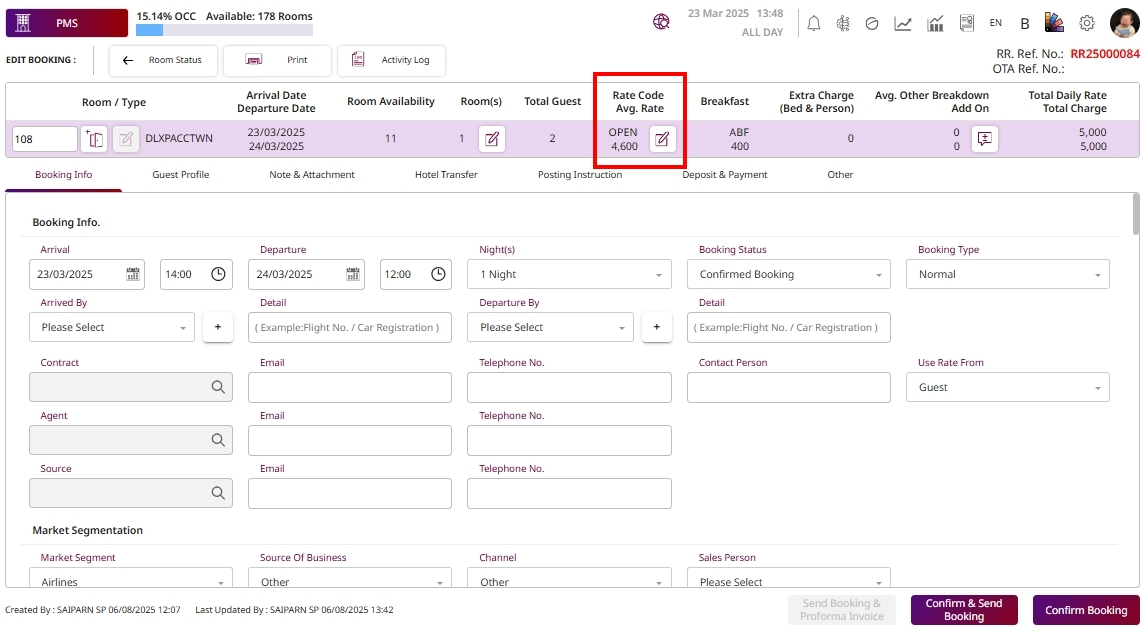Click the Room(s) edit icon
Image resolution: width=1146 pixels, height=634 pixels.
click(491, 139)
